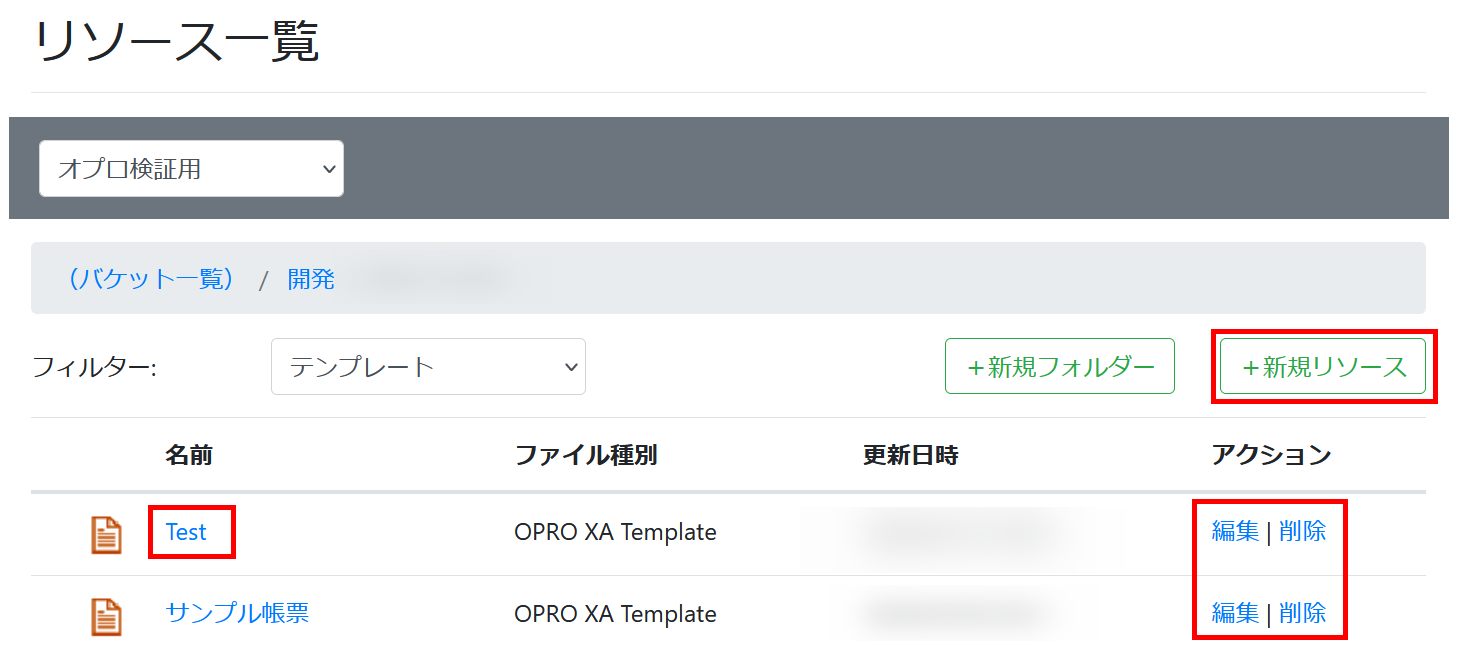This screenshot has height=653, width=1460.
Task: Delete the サンプル帳票 resource via 削除
Action: tap(1303, 613)
